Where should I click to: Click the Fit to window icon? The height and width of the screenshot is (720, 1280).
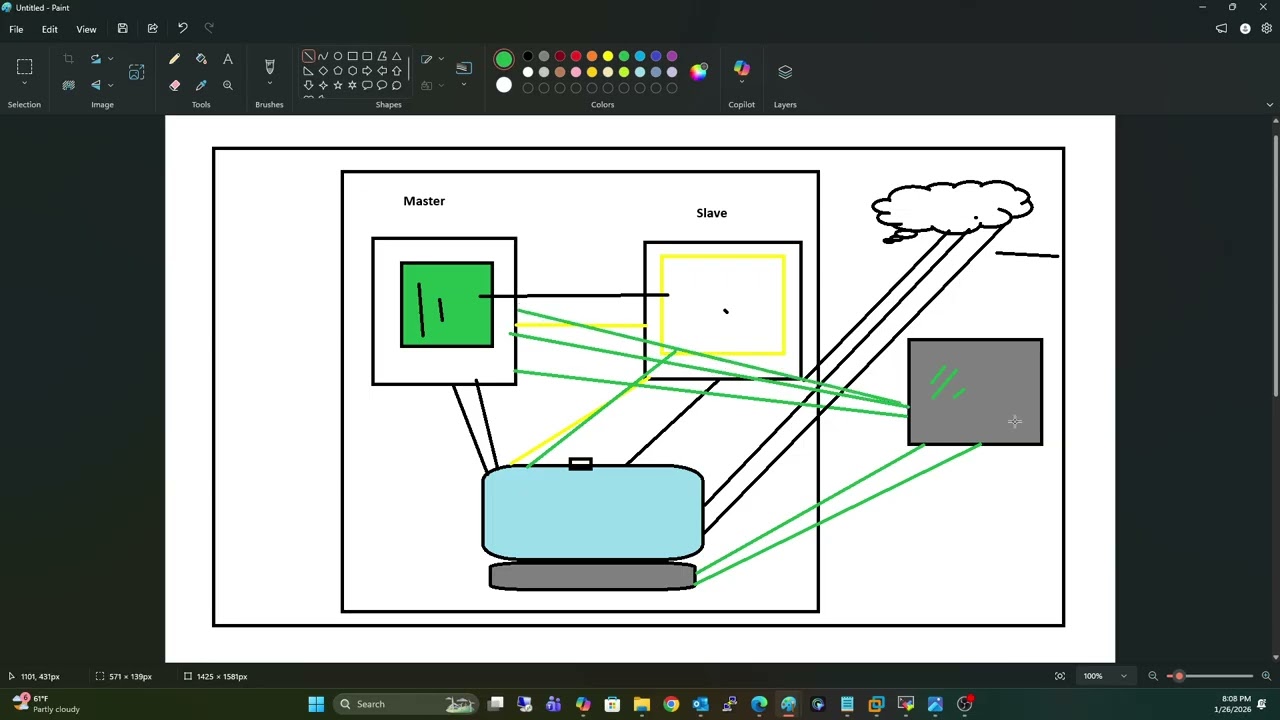[1060, 676]
